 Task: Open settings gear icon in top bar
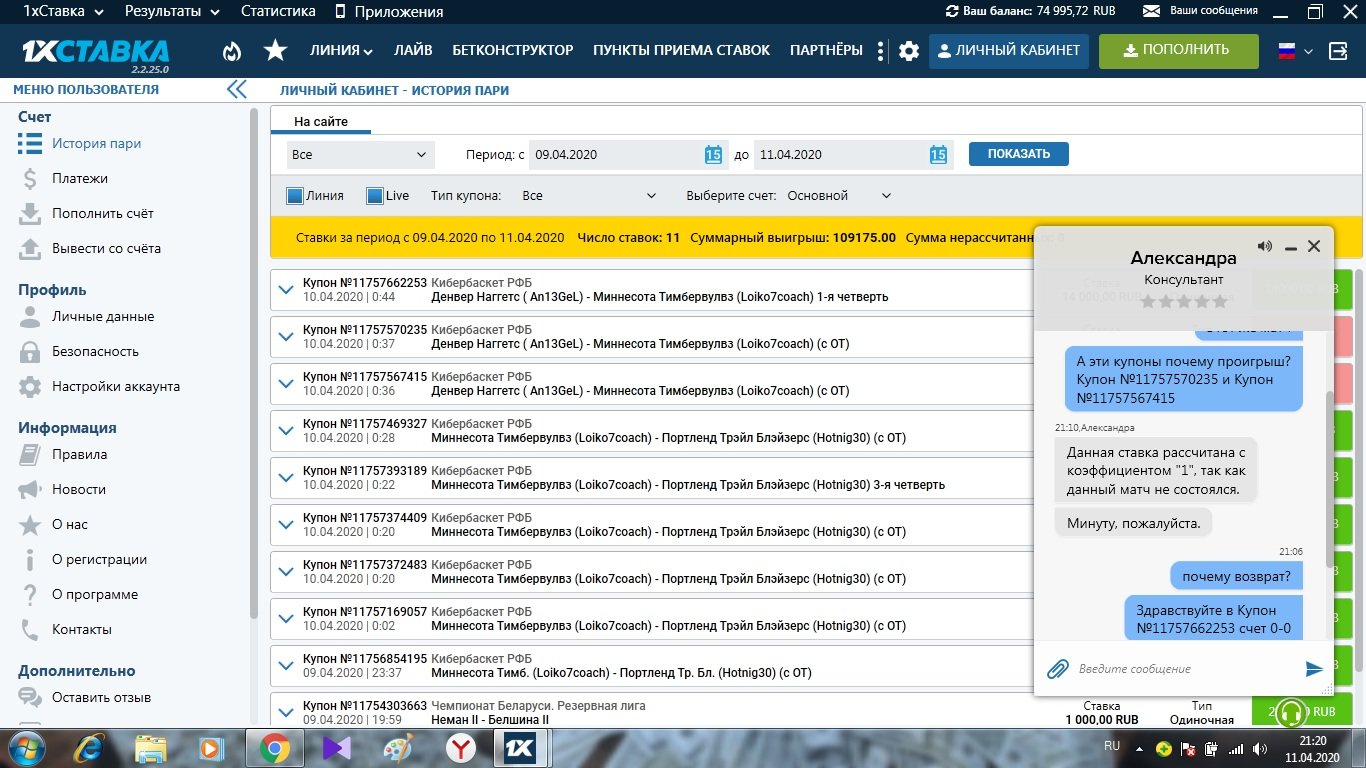pyautogui.click(x=908, y=51)
